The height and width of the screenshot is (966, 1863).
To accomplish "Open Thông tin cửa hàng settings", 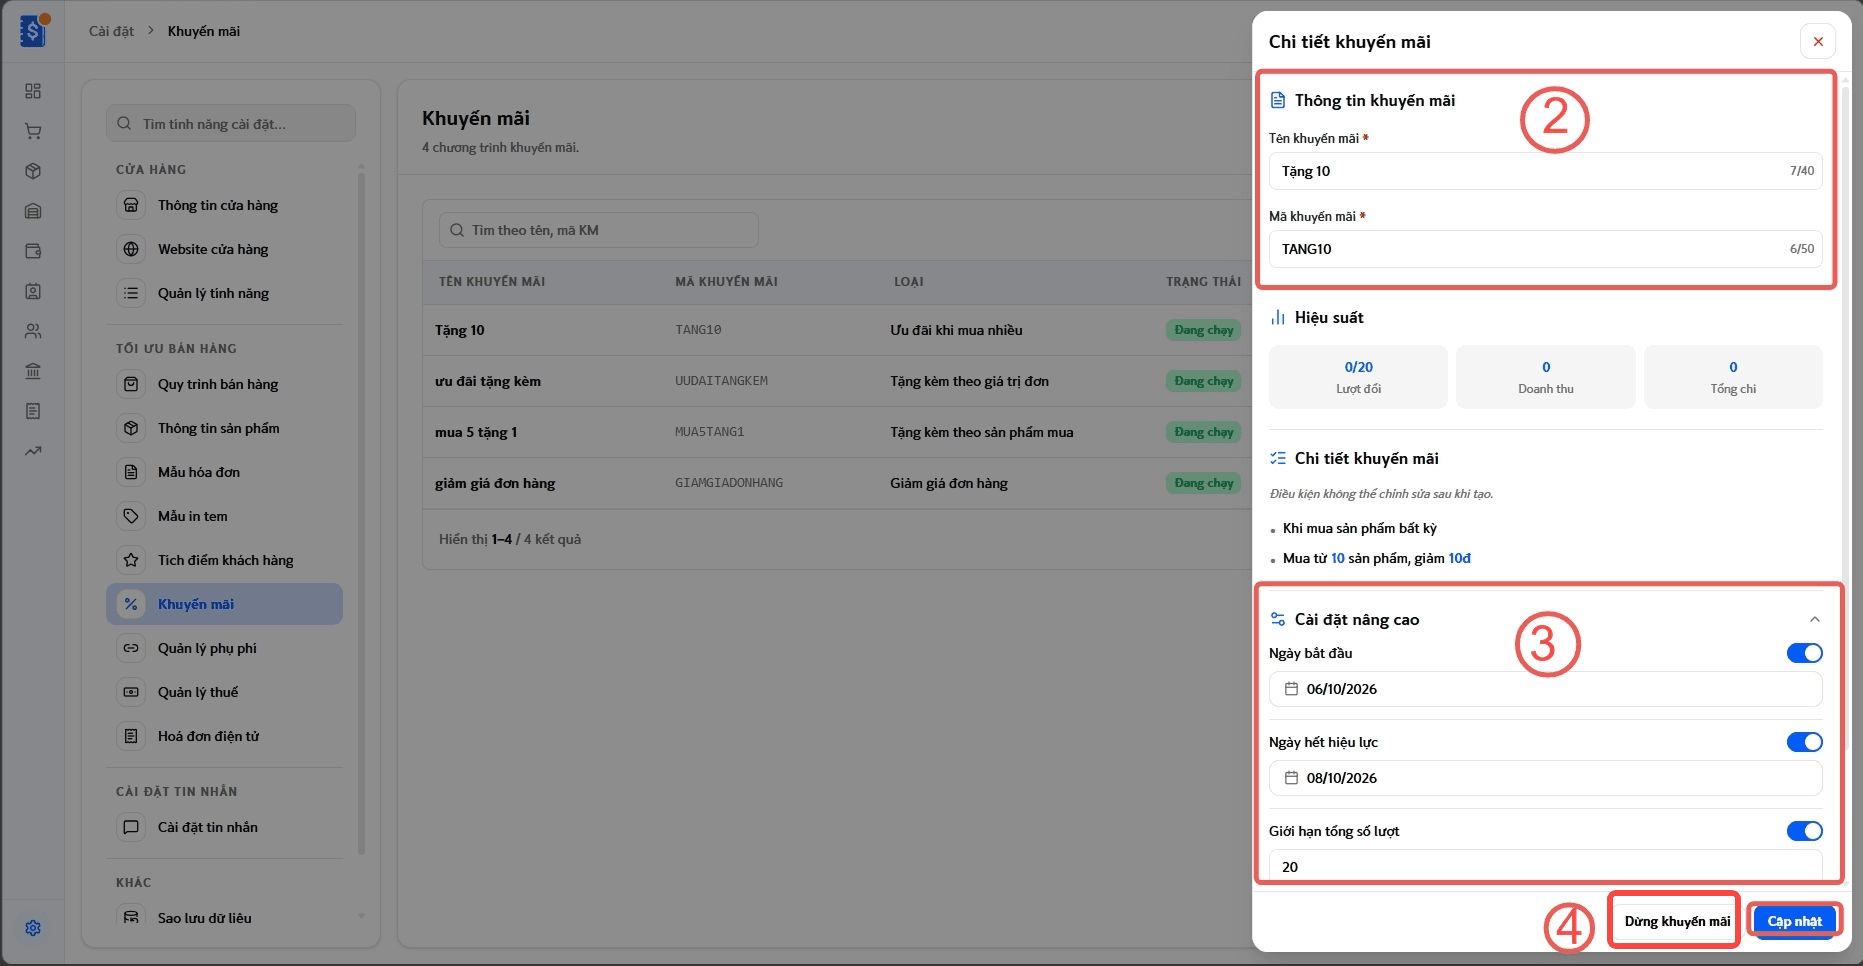I will point(224,205).
